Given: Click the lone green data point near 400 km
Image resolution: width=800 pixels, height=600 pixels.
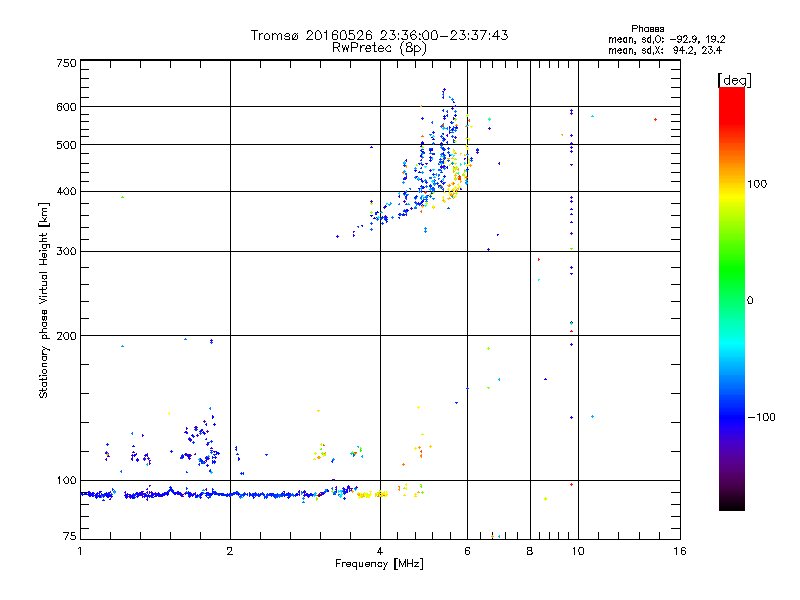Looking at the screenshot, I should tap(122, 197).
